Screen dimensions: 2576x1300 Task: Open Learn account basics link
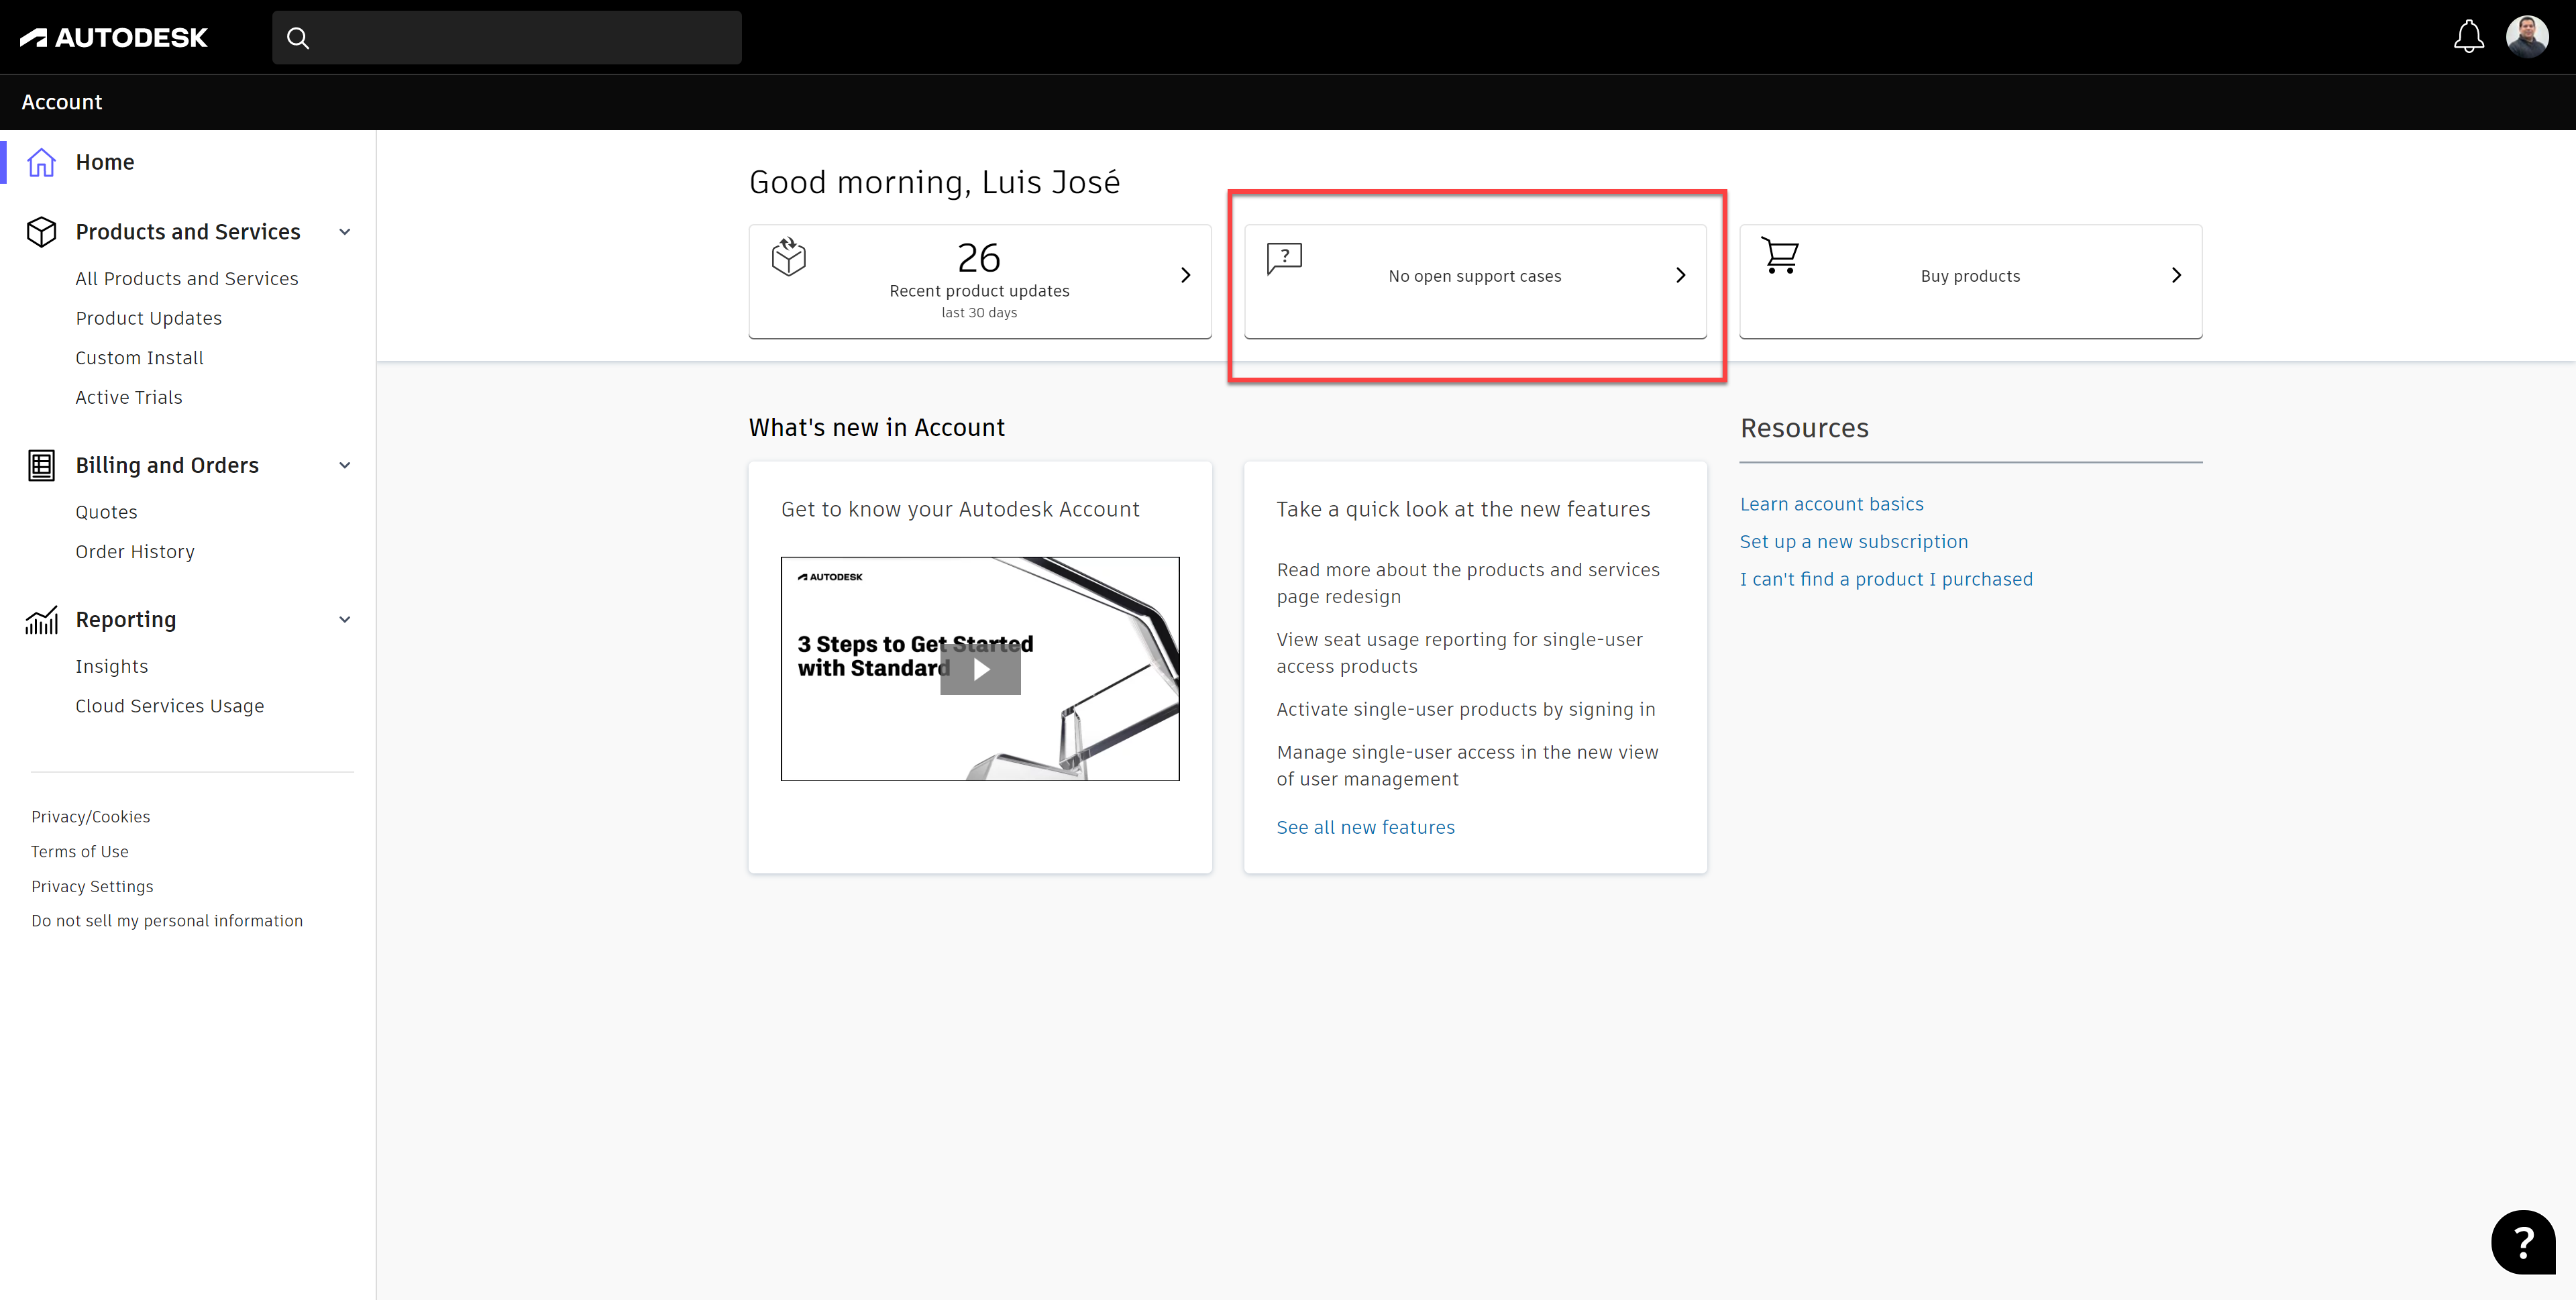pos(1831,504)
